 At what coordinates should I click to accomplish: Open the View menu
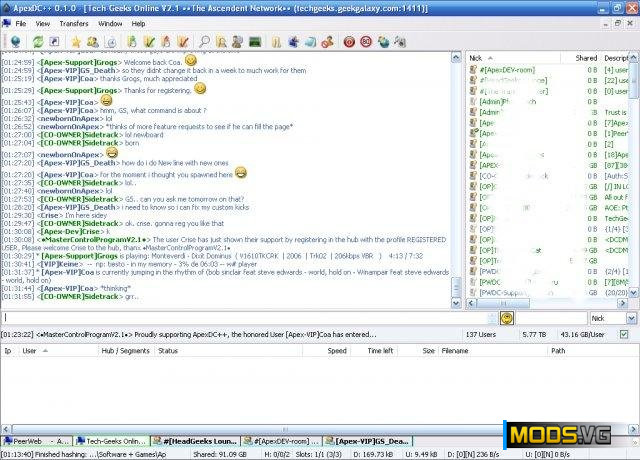(42, 22)
